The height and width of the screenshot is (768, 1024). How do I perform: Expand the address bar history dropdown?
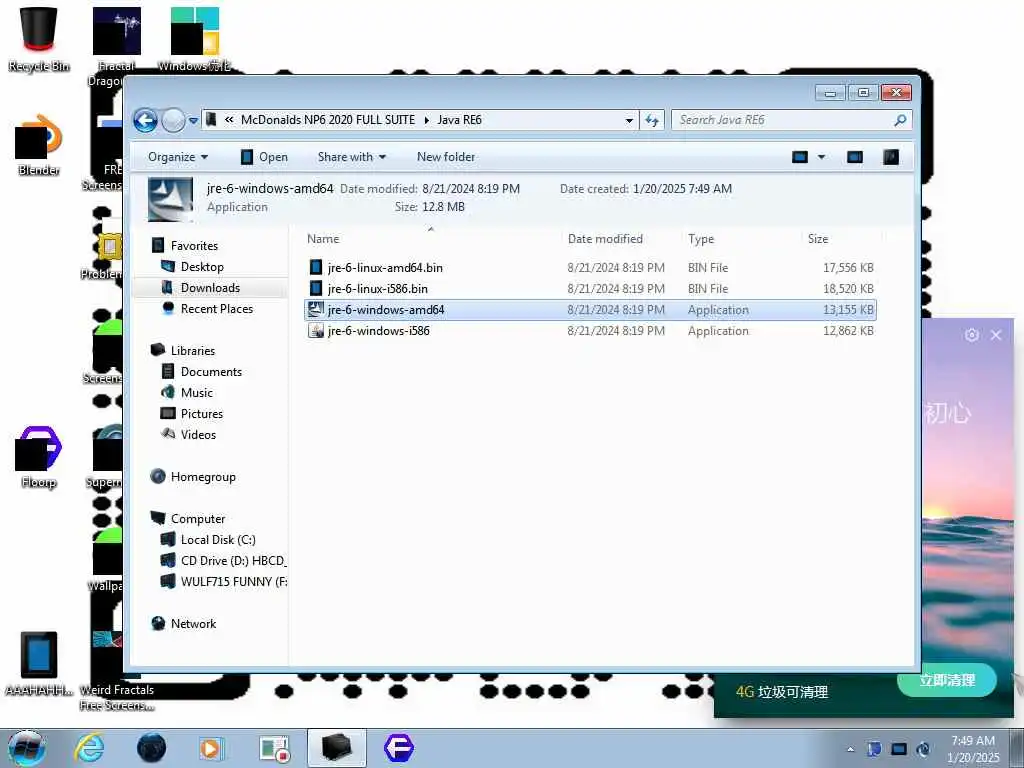click(x=629, y=120)
